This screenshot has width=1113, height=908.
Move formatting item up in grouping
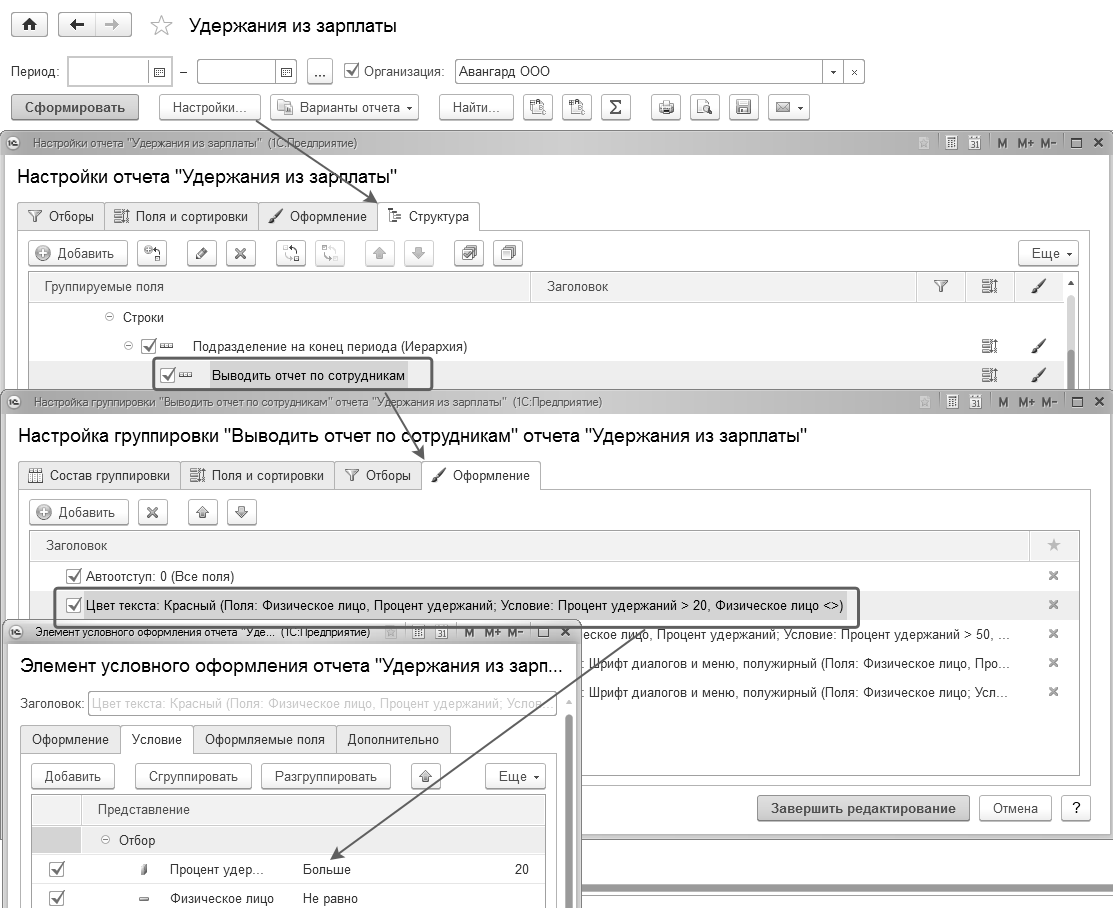point(203,513)
